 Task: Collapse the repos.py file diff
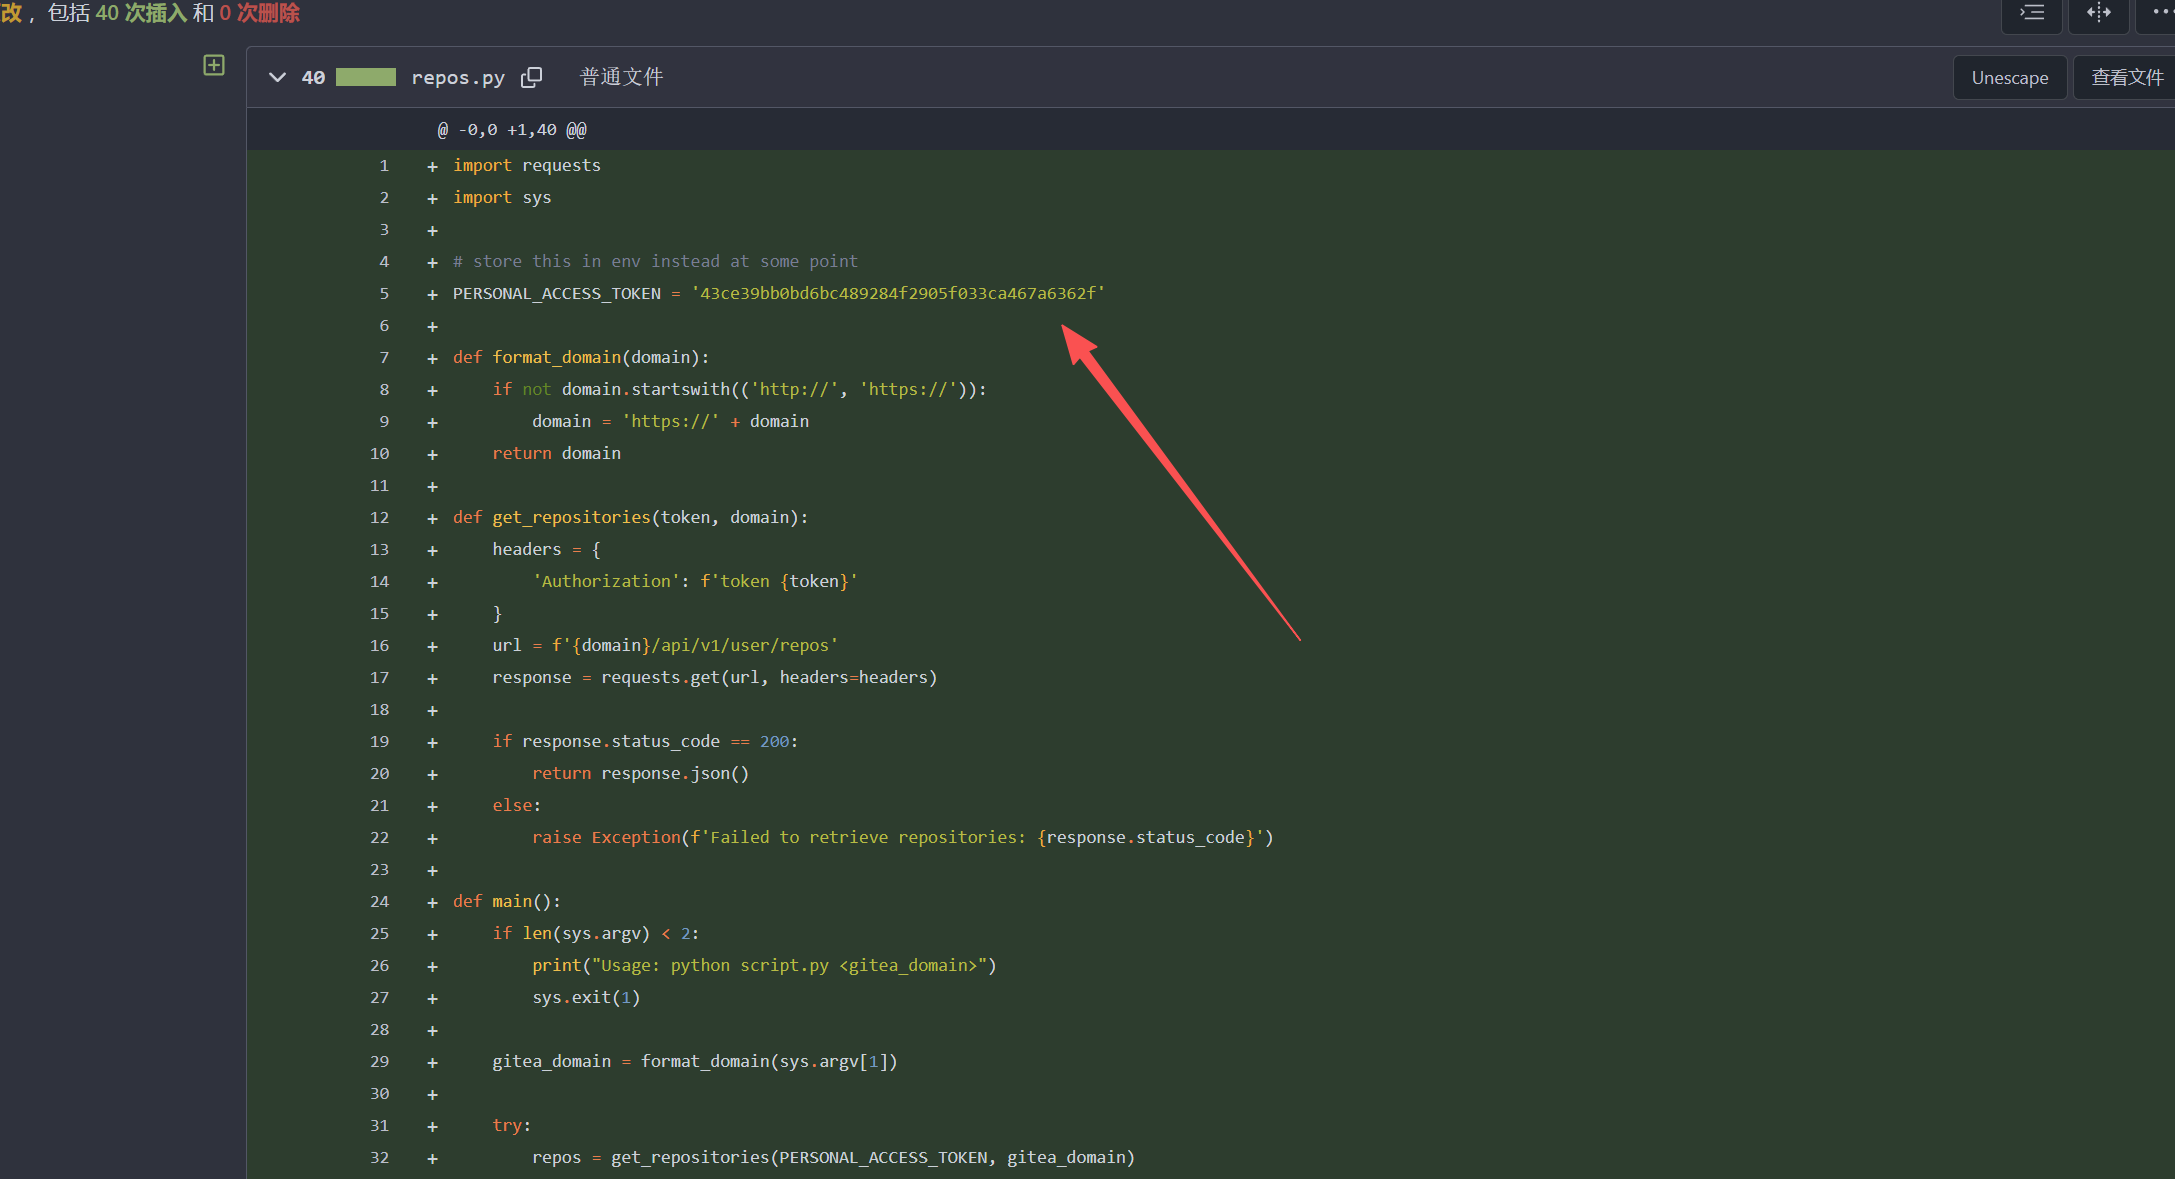tap(277, 77)
